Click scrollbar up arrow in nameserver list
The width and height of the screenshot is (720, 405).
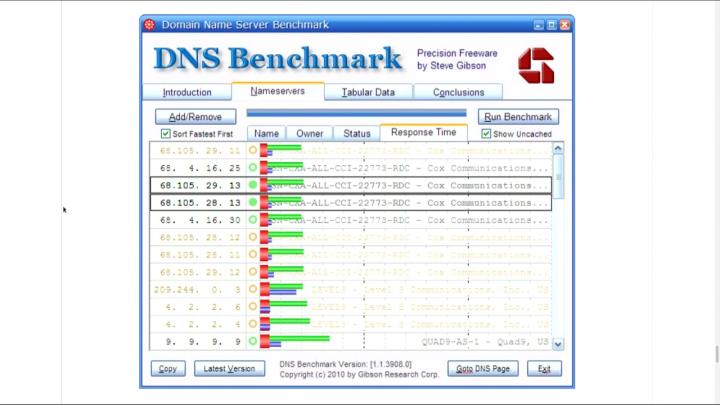pyautogui.click(x=558, y=148)
